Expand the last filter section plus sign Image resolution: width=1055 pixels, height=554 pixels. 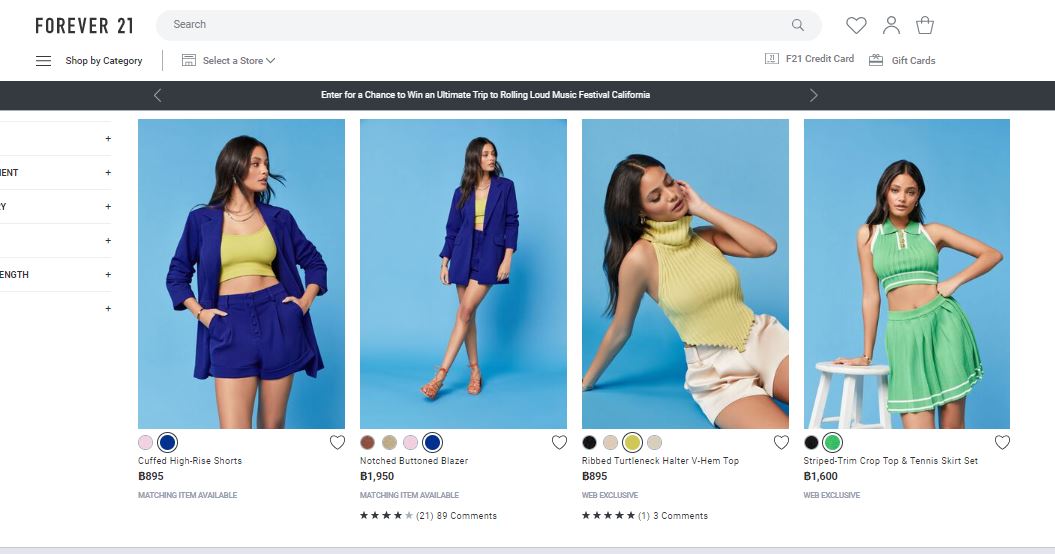pos(108,309)
